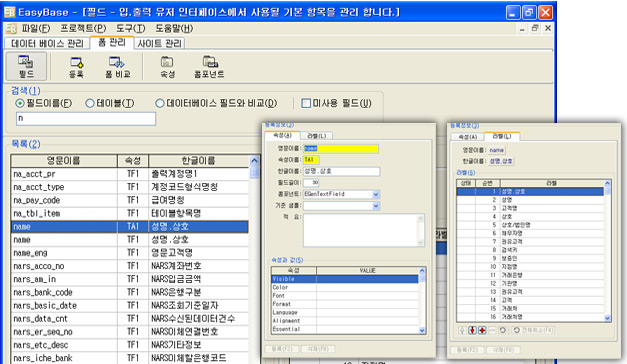Image resolution: width=627 pixels, height=364 pixels.
Task: Select the nars_etc_desc row
Action: (x=130, y=345)
